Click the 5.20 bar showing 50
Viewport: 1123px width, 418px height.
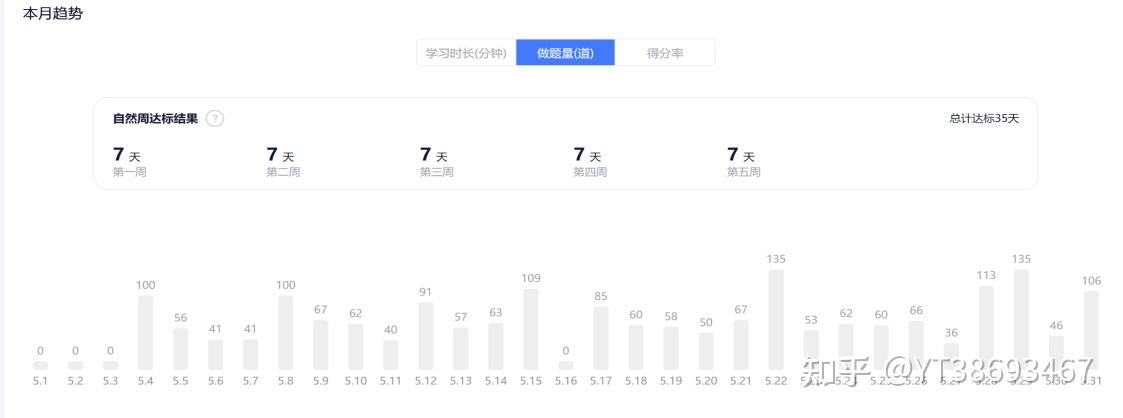point(706,351)
